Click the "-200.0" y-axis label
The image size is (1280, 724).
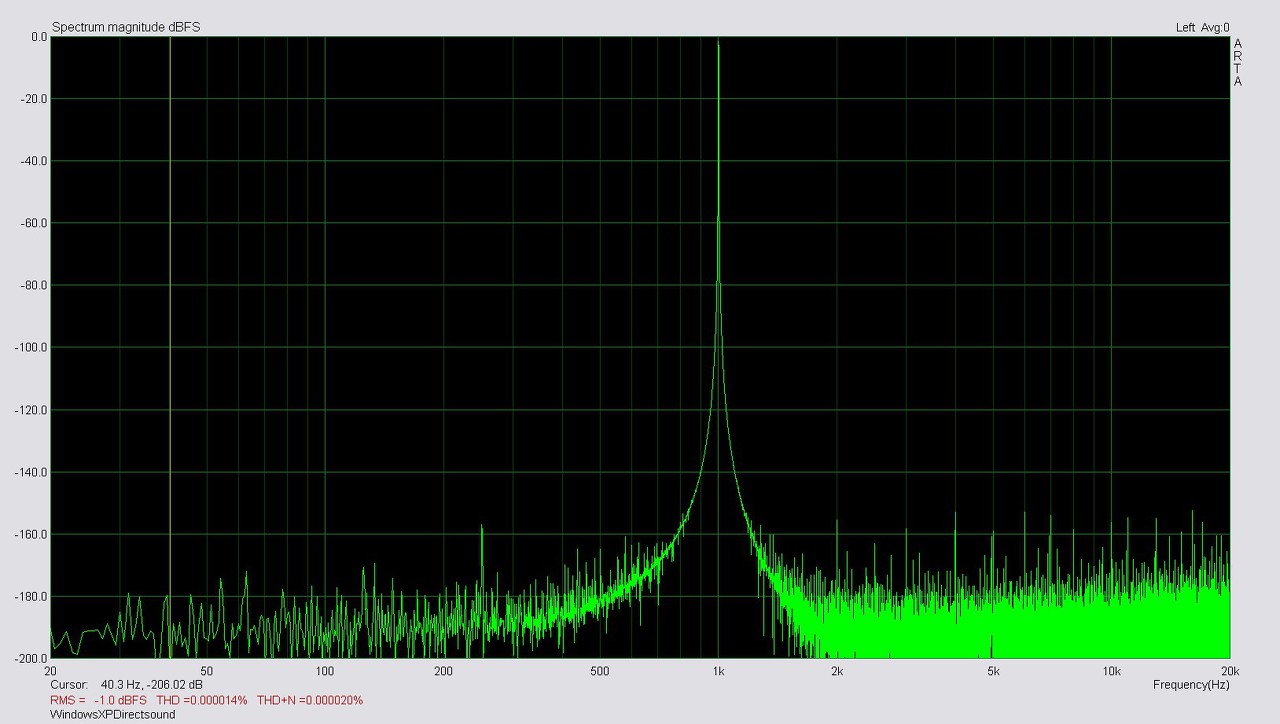(32, 658)
